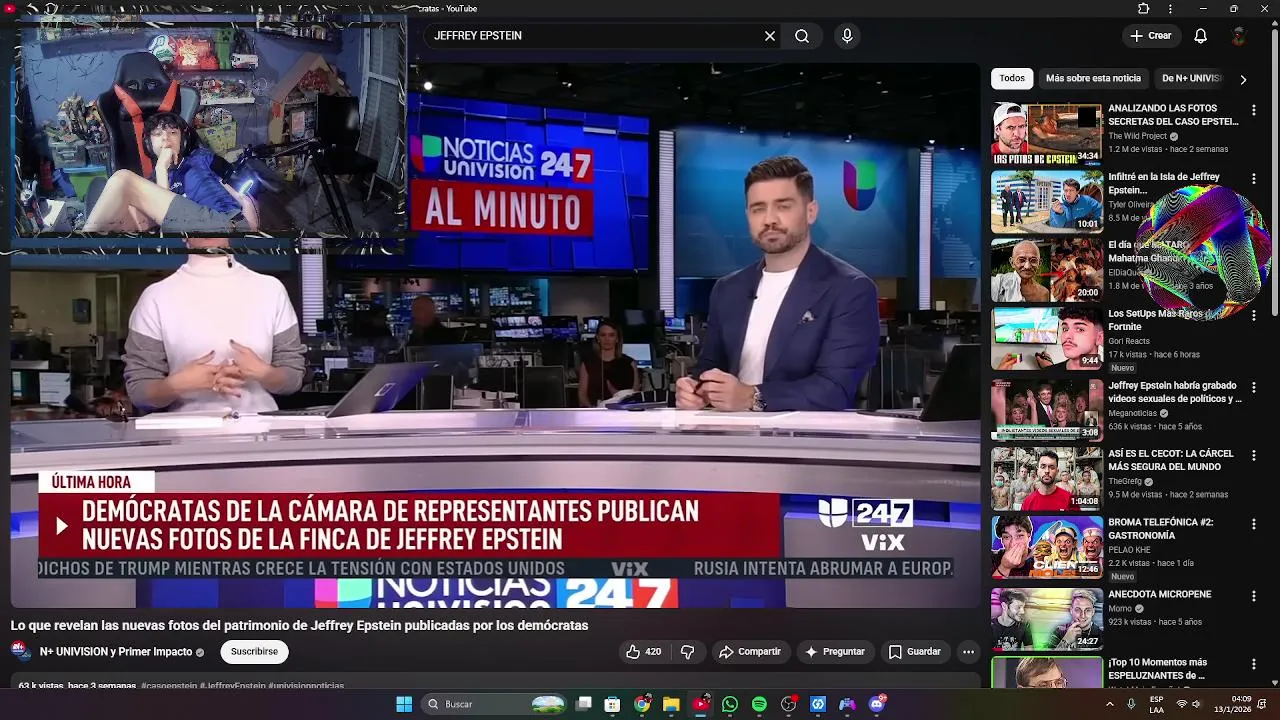The width and height of the screenshot is (1280, 720).
Task: Click the 63 k vistas description line
Action: (x=181, y=686)
